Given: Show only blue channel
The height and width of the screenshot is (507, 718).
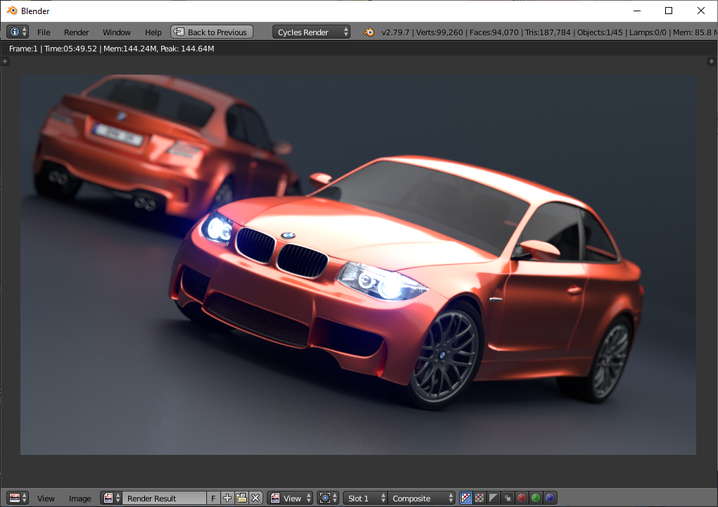Looking at the screenshot, I should 549,498.
